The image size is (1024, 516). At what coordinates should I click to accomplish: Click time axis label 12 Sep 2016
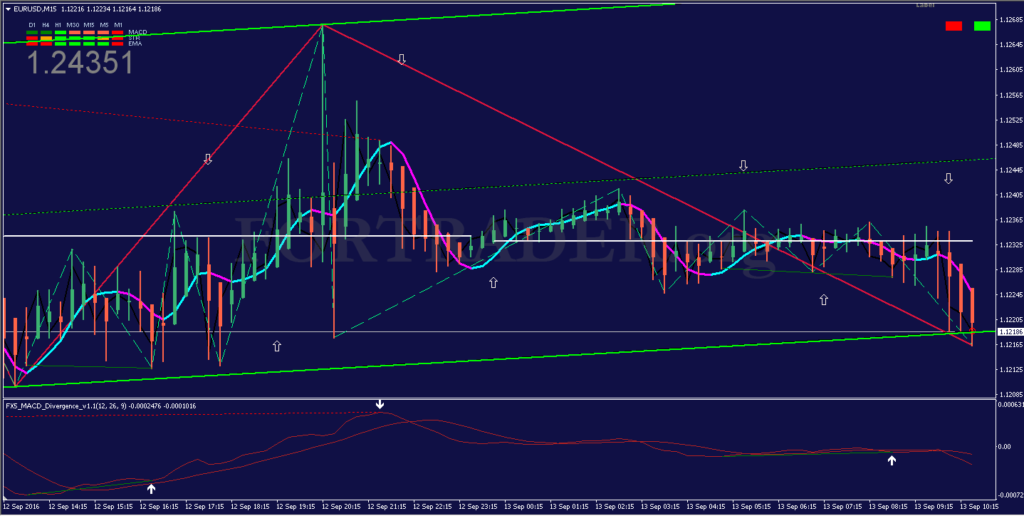pos(20,506)
